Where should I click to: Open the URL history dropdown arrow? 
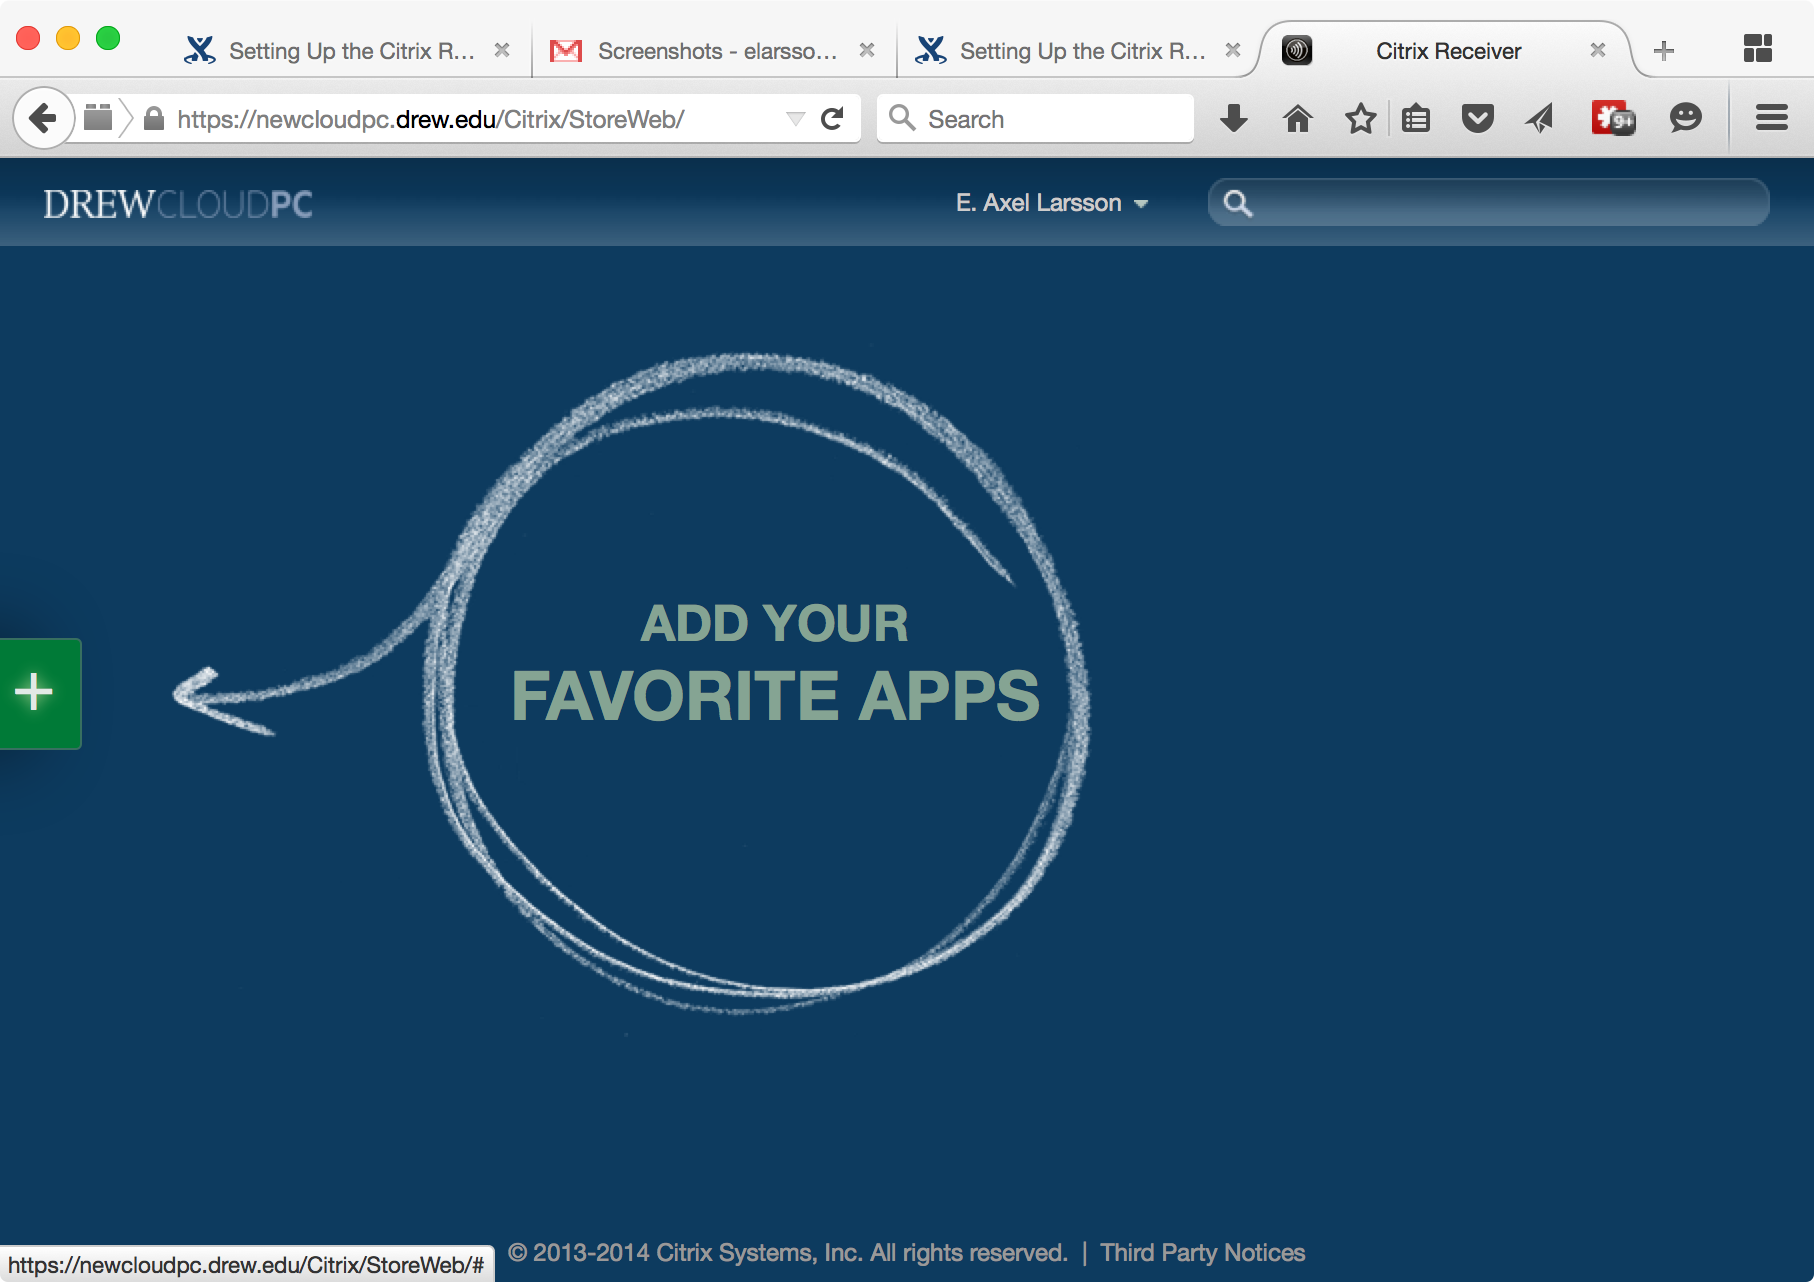(x=795, y=120)
